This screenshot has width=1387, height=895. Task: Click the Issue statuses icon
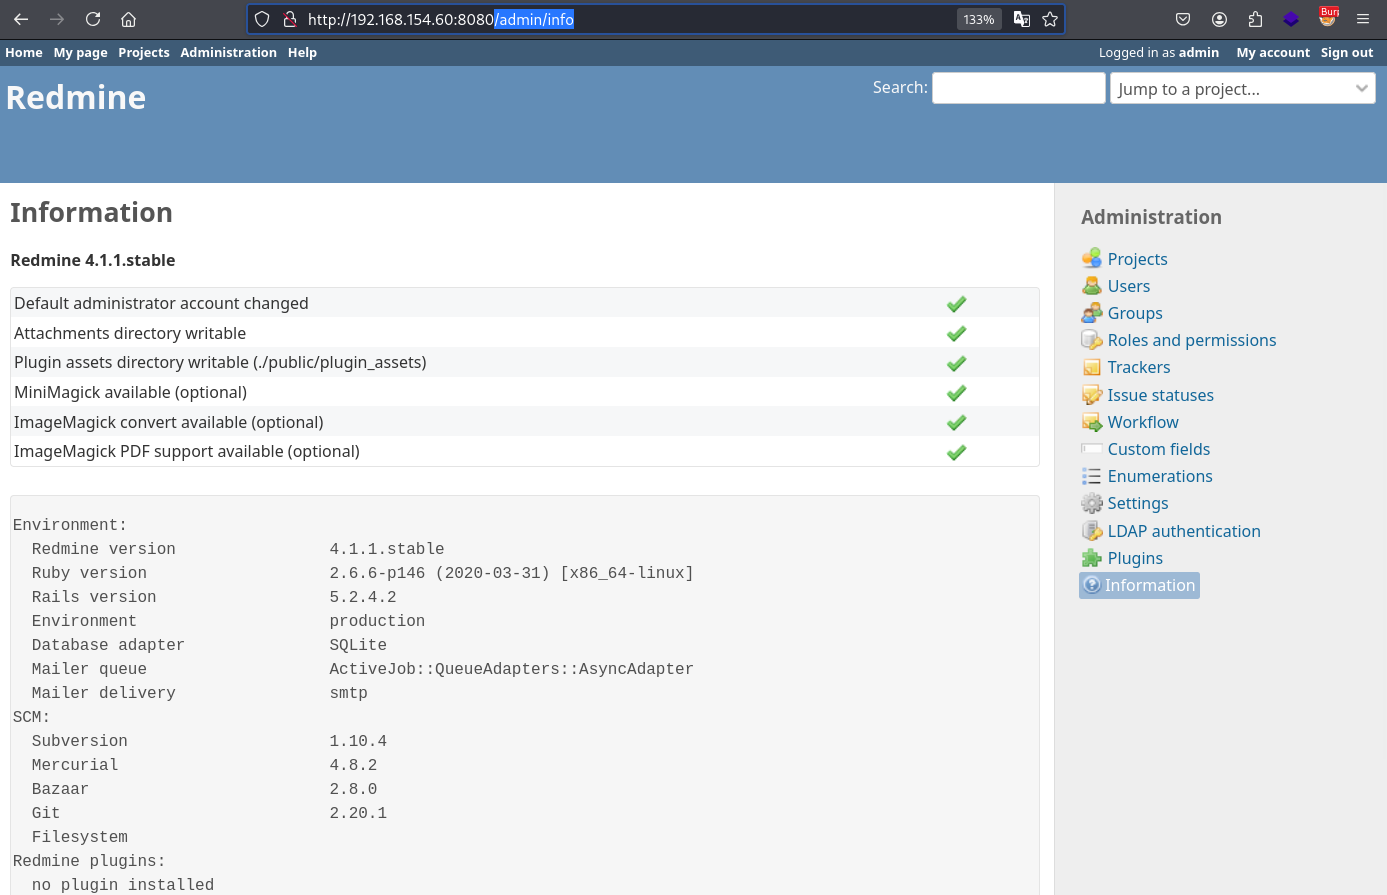[1092, 395]
